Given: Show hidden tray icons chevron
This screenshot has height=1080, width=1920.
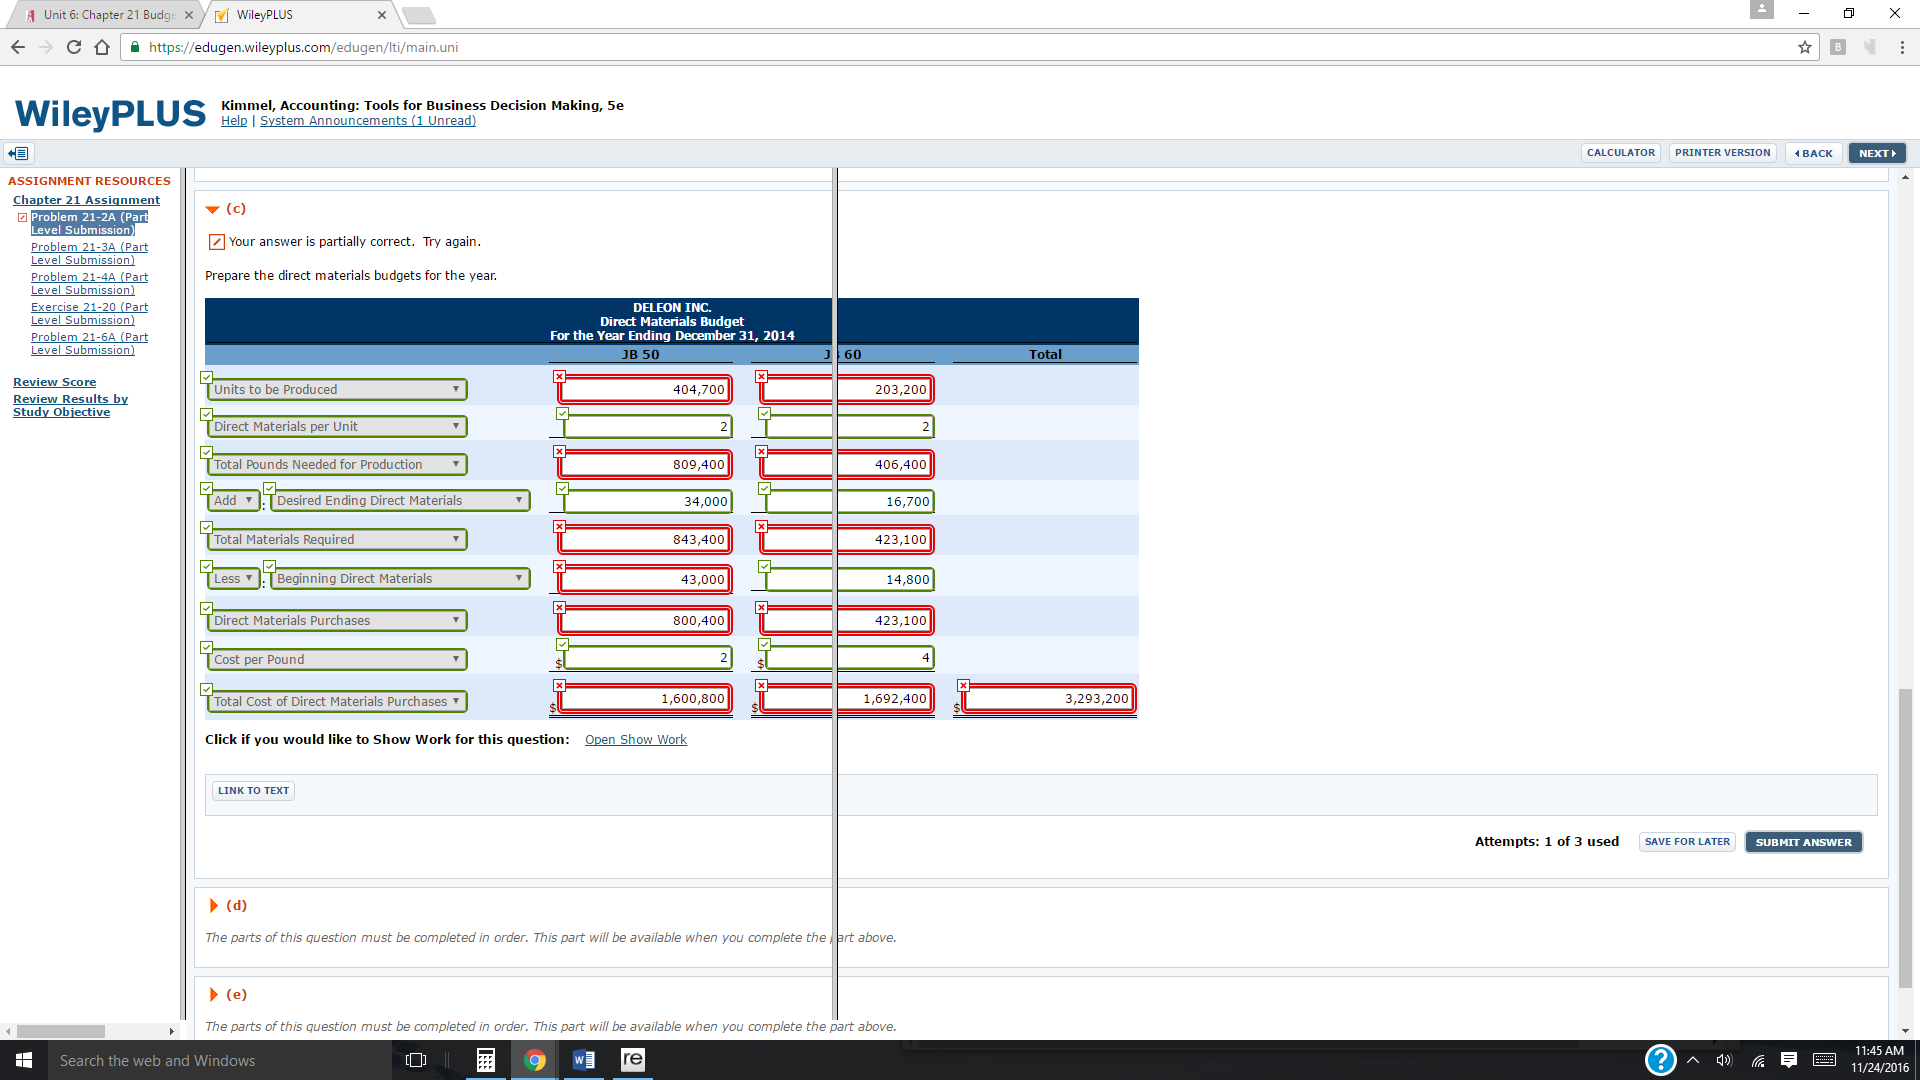Looking at the screenshot, I should [1693, 1060].
